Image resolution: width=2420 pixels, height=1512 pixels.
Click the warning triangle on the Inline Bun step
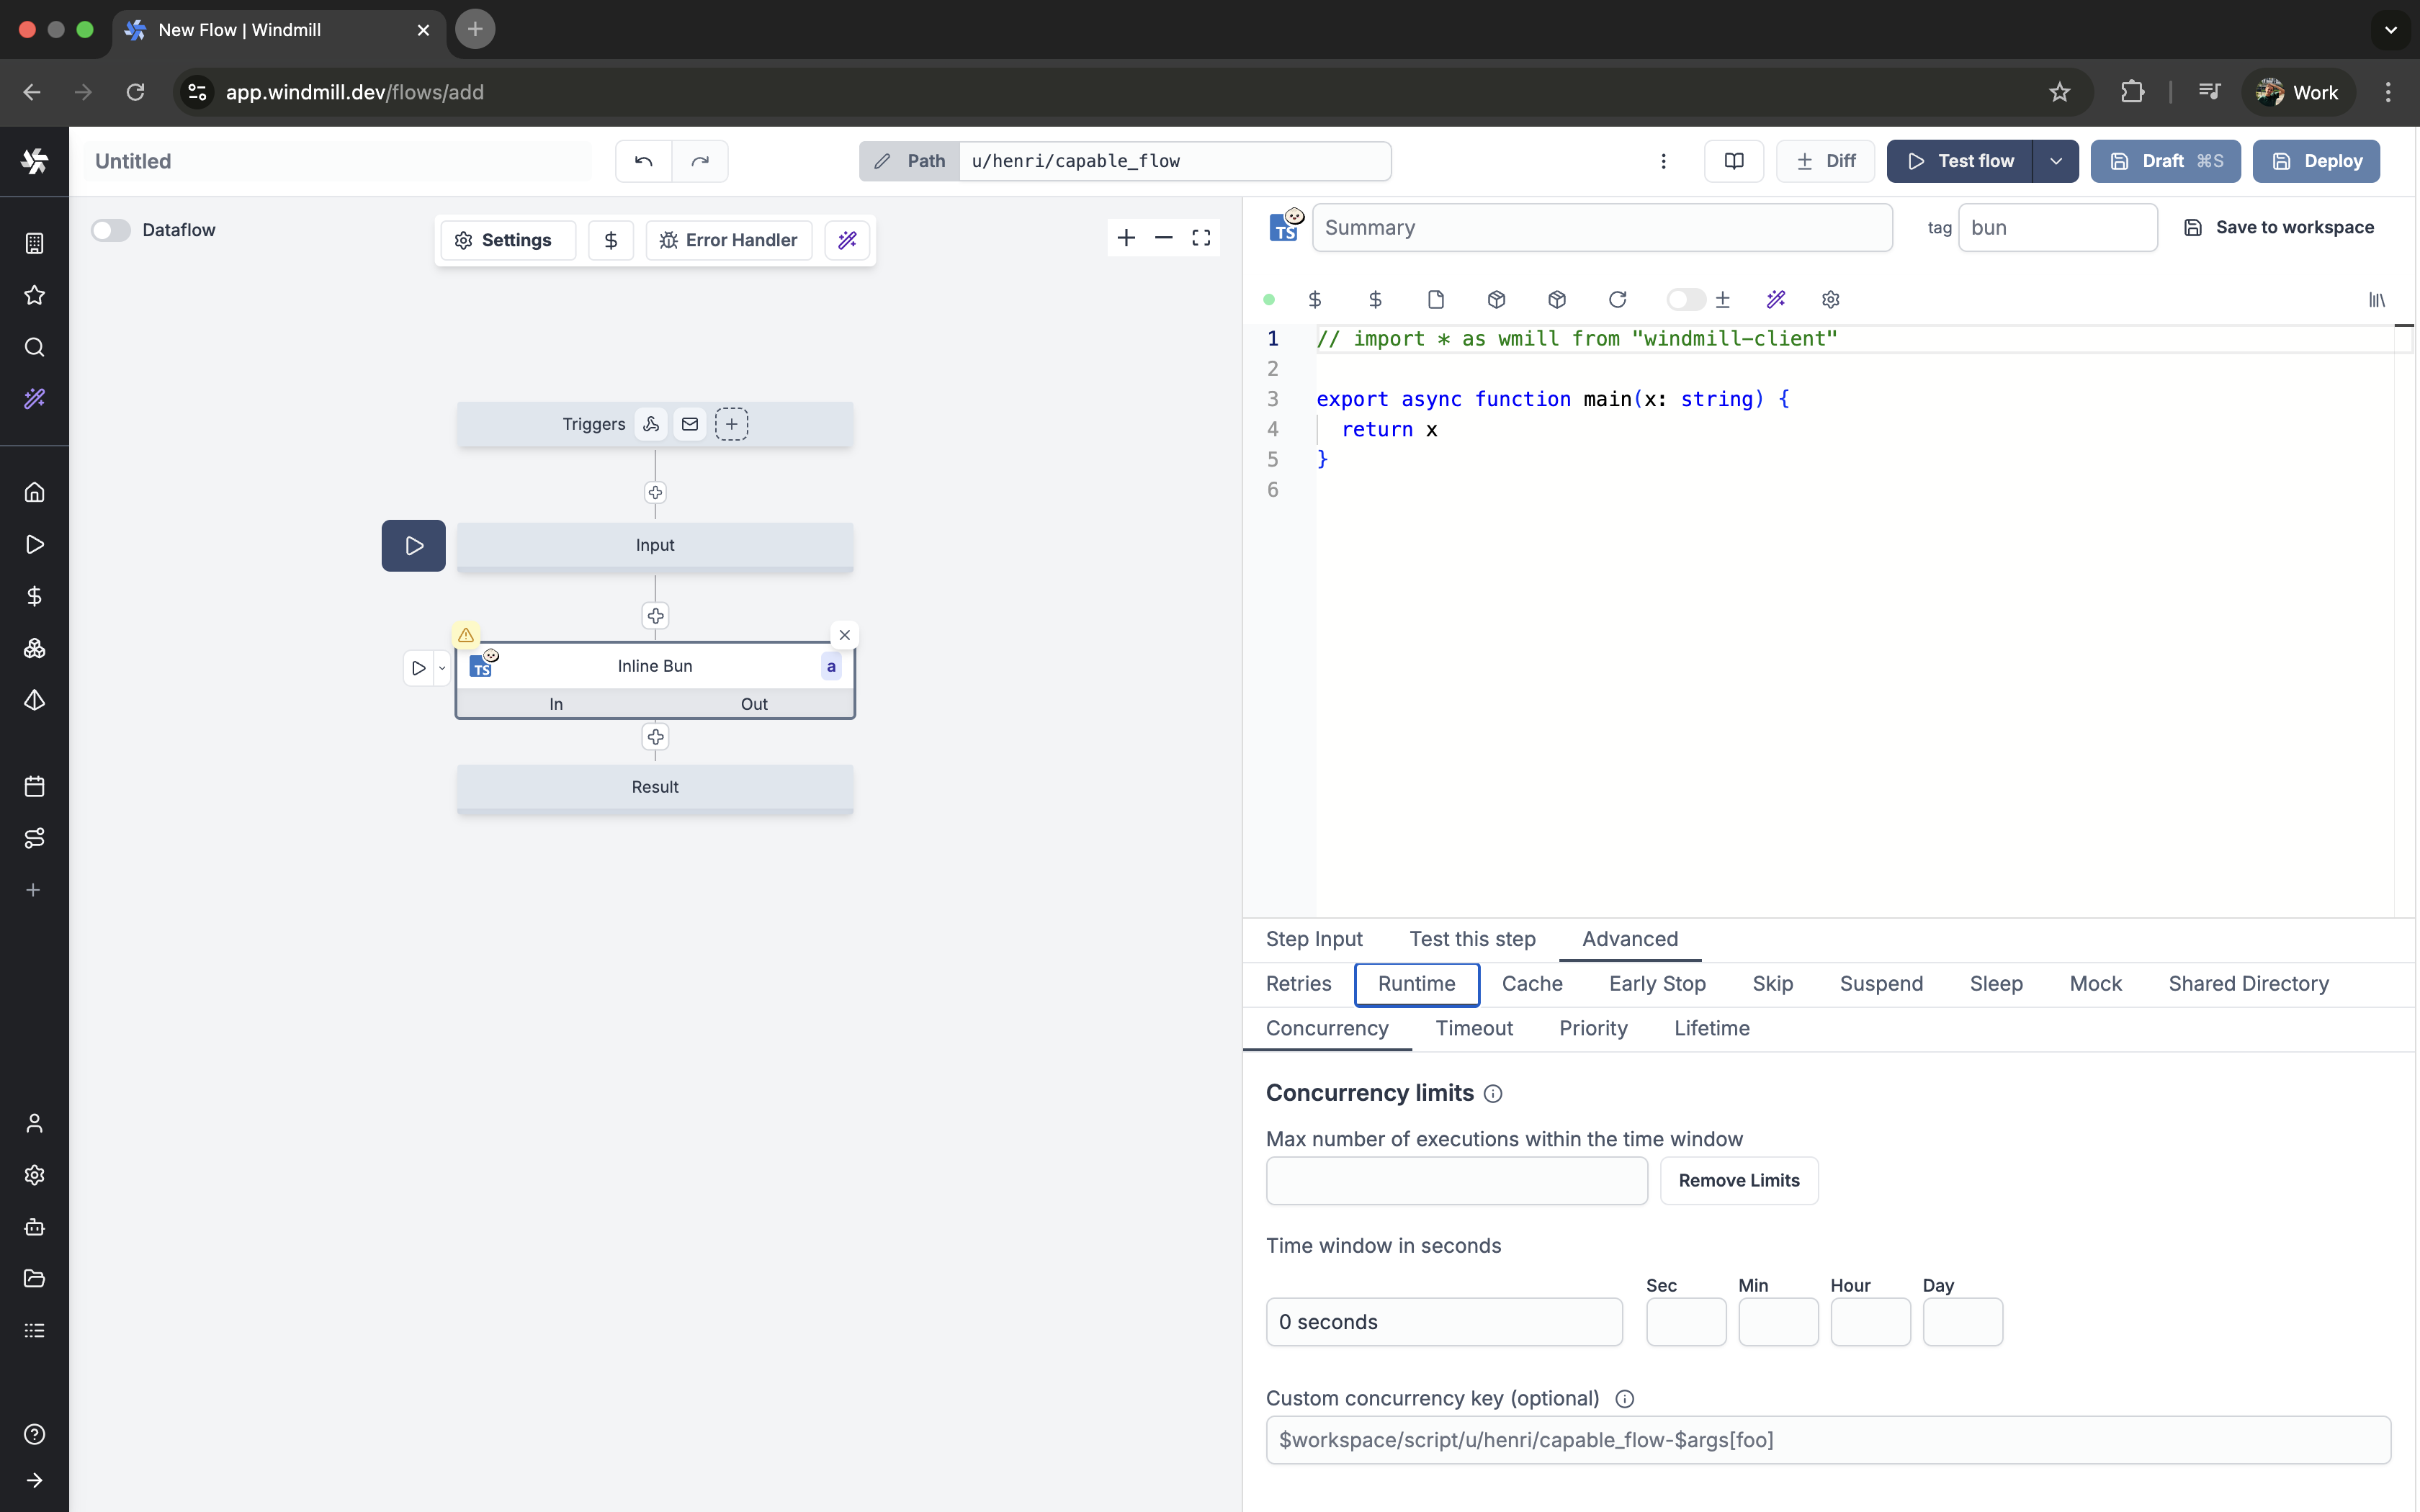pyautogui.click(x=466, y=635)
